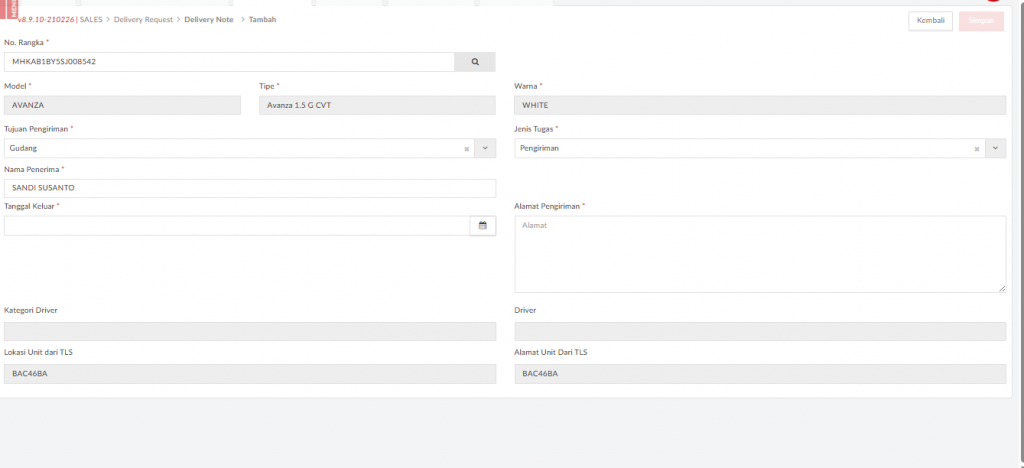This screenshot has width=1024, height=468.
Task: Clear the Pengiriman selection with the x icon
Action: pos(976,149)
